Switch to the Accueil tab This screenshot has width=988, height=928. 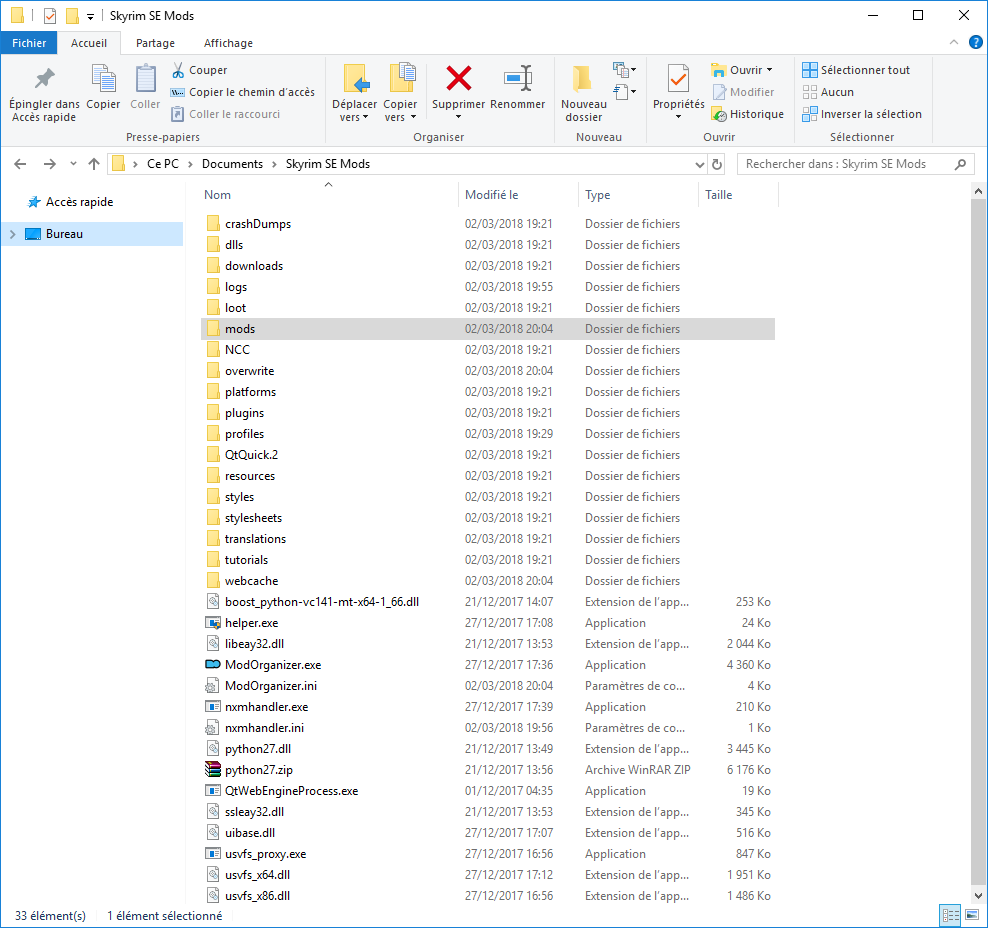pyautogui.click(x=89, y=43)
